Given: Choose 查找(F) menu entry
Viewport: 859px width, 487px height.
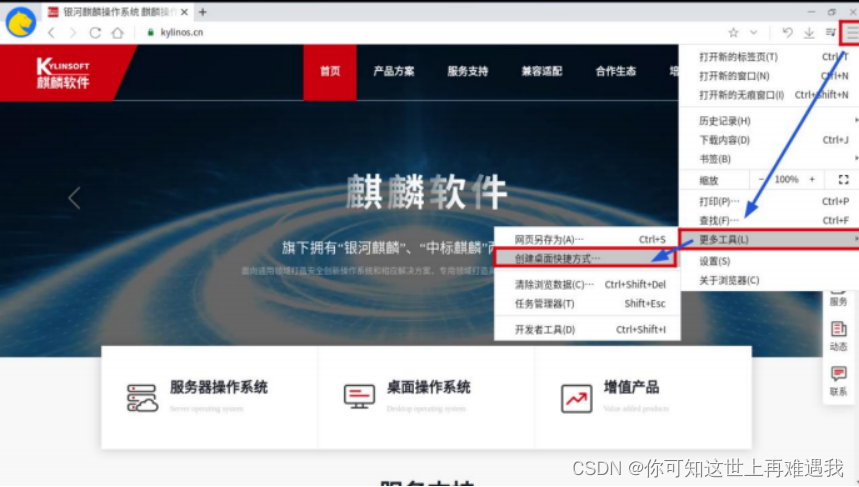Looking at the screenshot, I should tap(769, 220).
